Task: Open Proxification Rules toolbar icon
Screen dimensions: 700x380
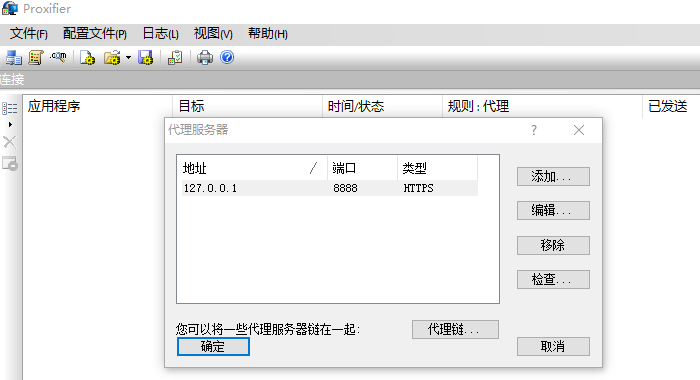Action: click(36, 58)
